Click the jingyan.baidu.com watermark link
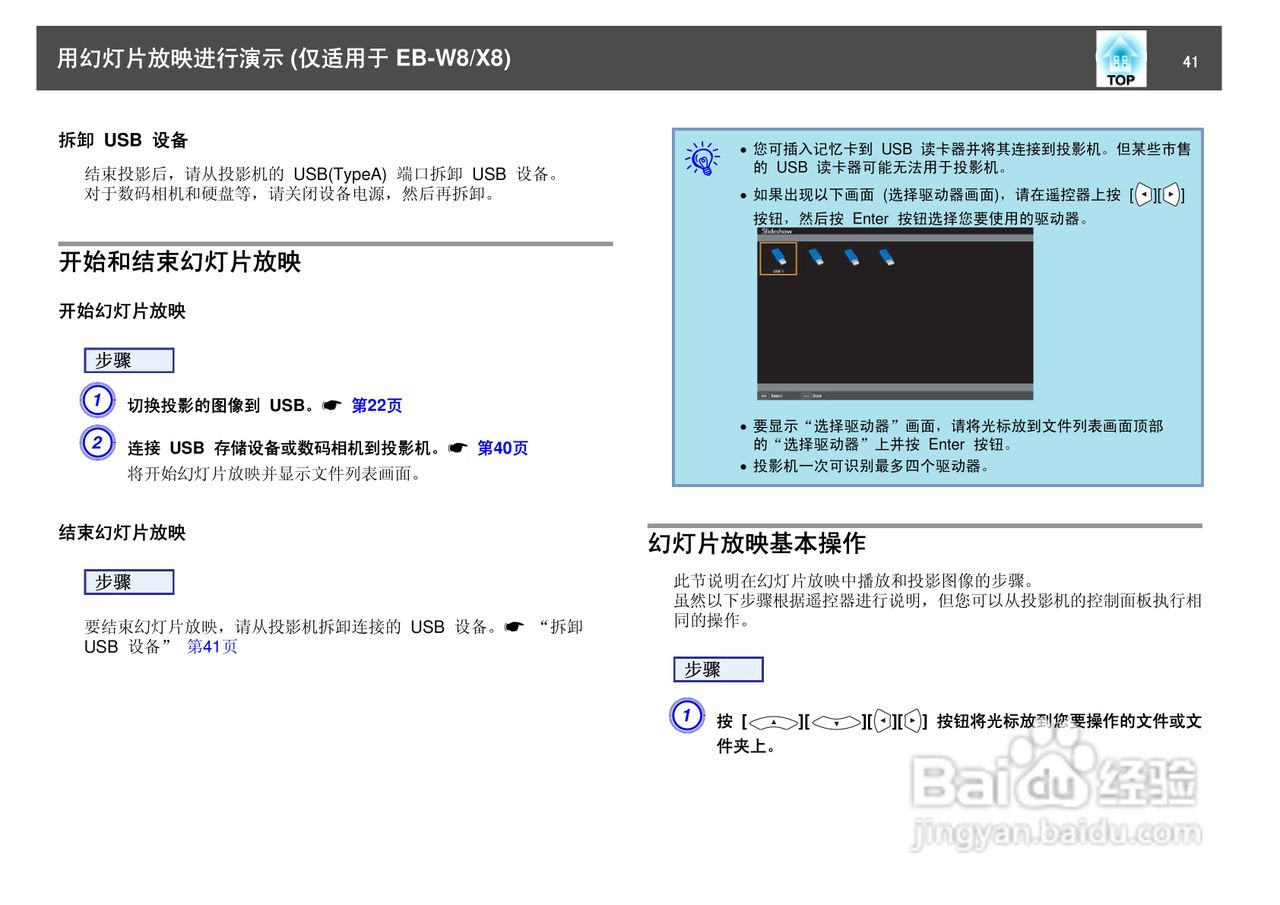The image size is (1280, 905). [1056, 830]
